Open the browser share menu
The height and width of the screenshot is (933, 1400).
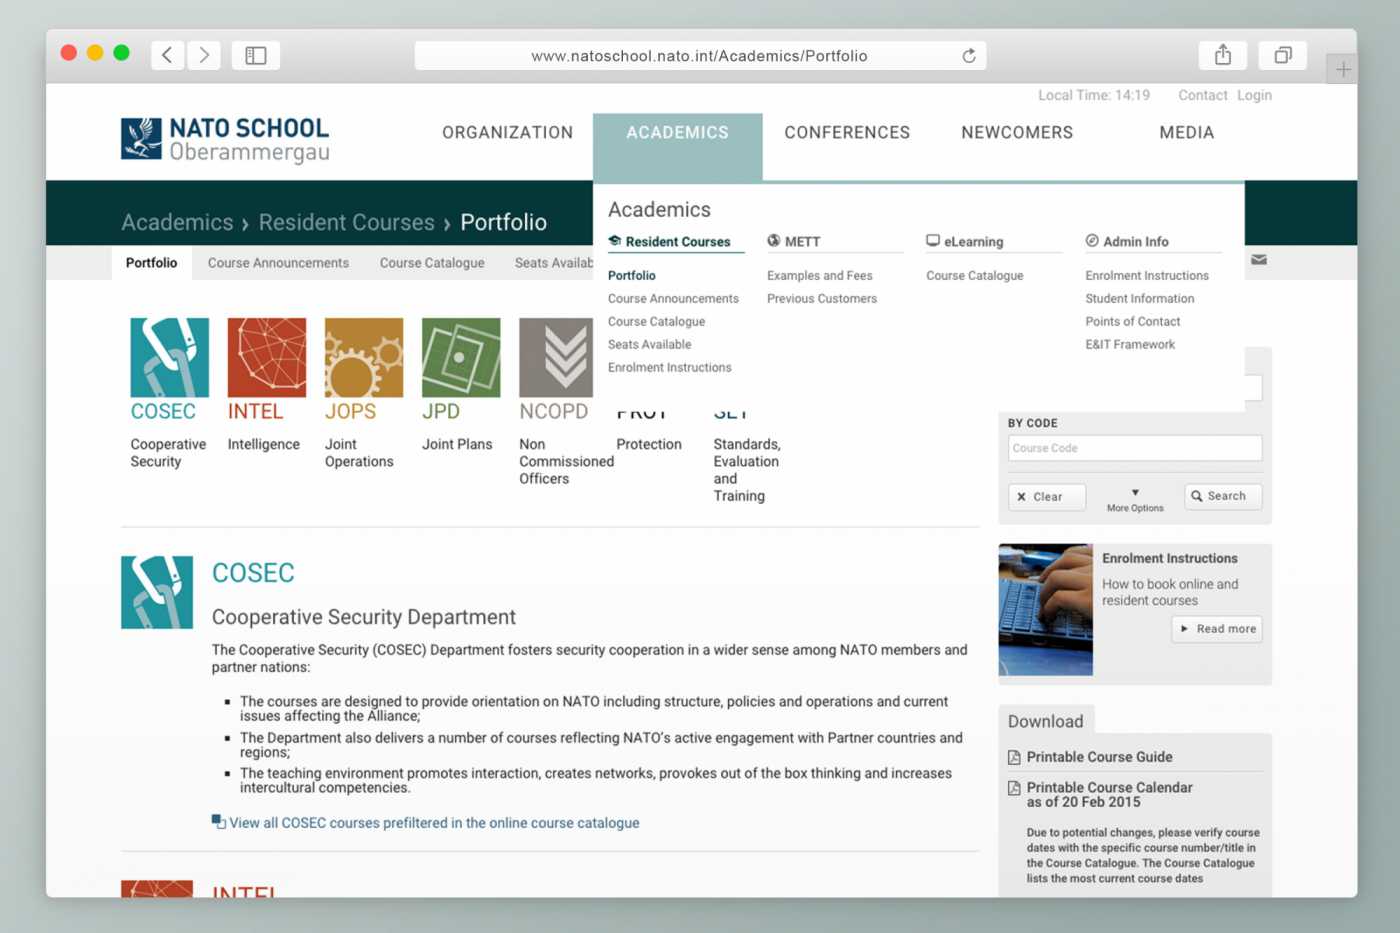pos(1223,55)
